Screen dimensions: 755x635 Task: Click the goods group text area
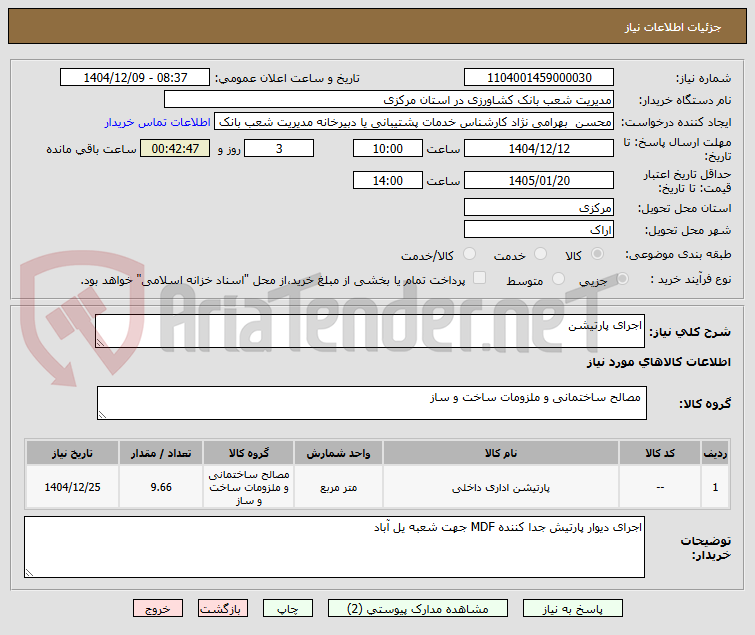372,403
